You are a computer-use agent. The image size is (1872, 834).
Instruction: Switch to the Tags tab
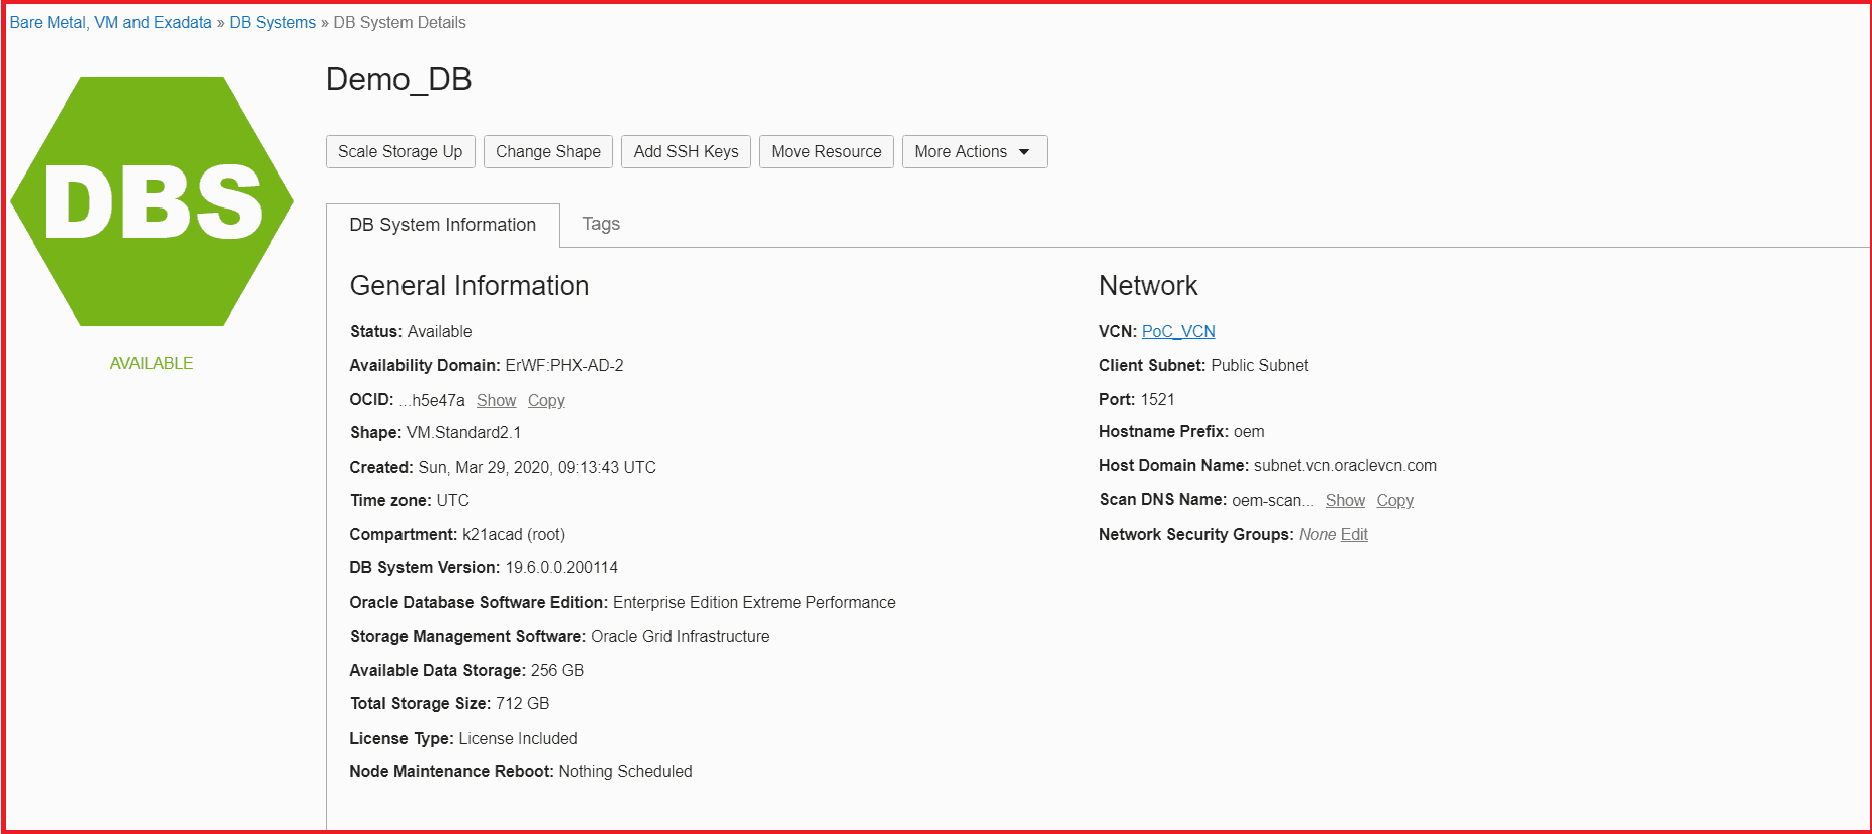click(601, 224)
